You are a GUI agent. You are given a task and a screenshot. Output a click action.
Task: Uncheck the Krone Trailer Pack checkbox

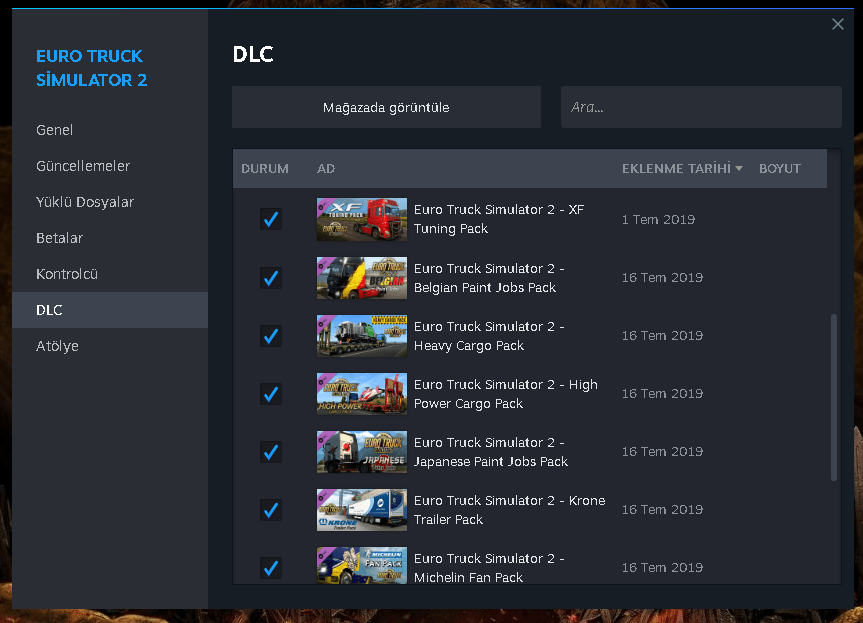point(271,510)
